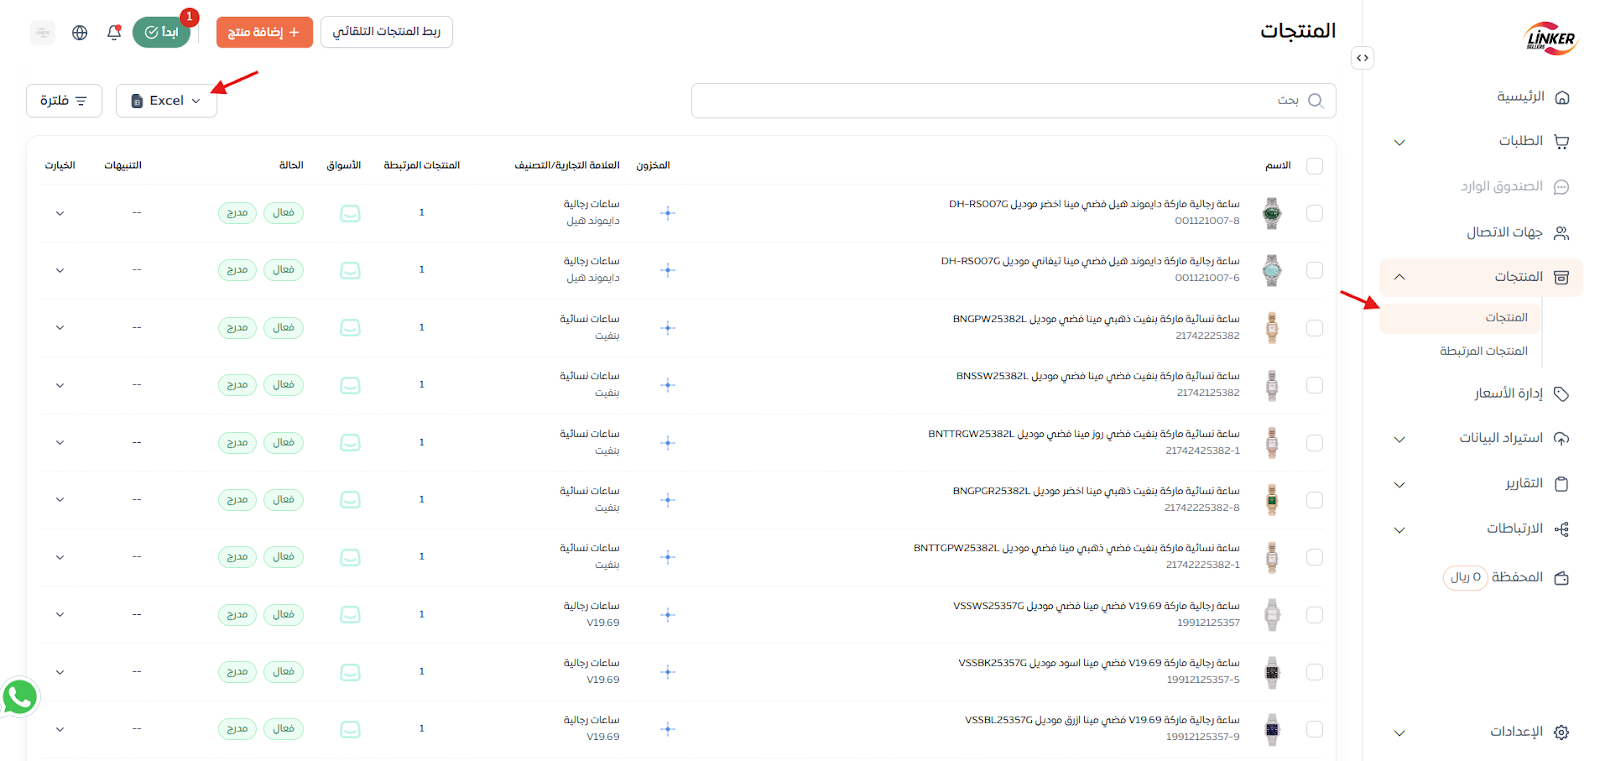Click marketplace icon for VSSBK25357G row

(x=350, y=672)
